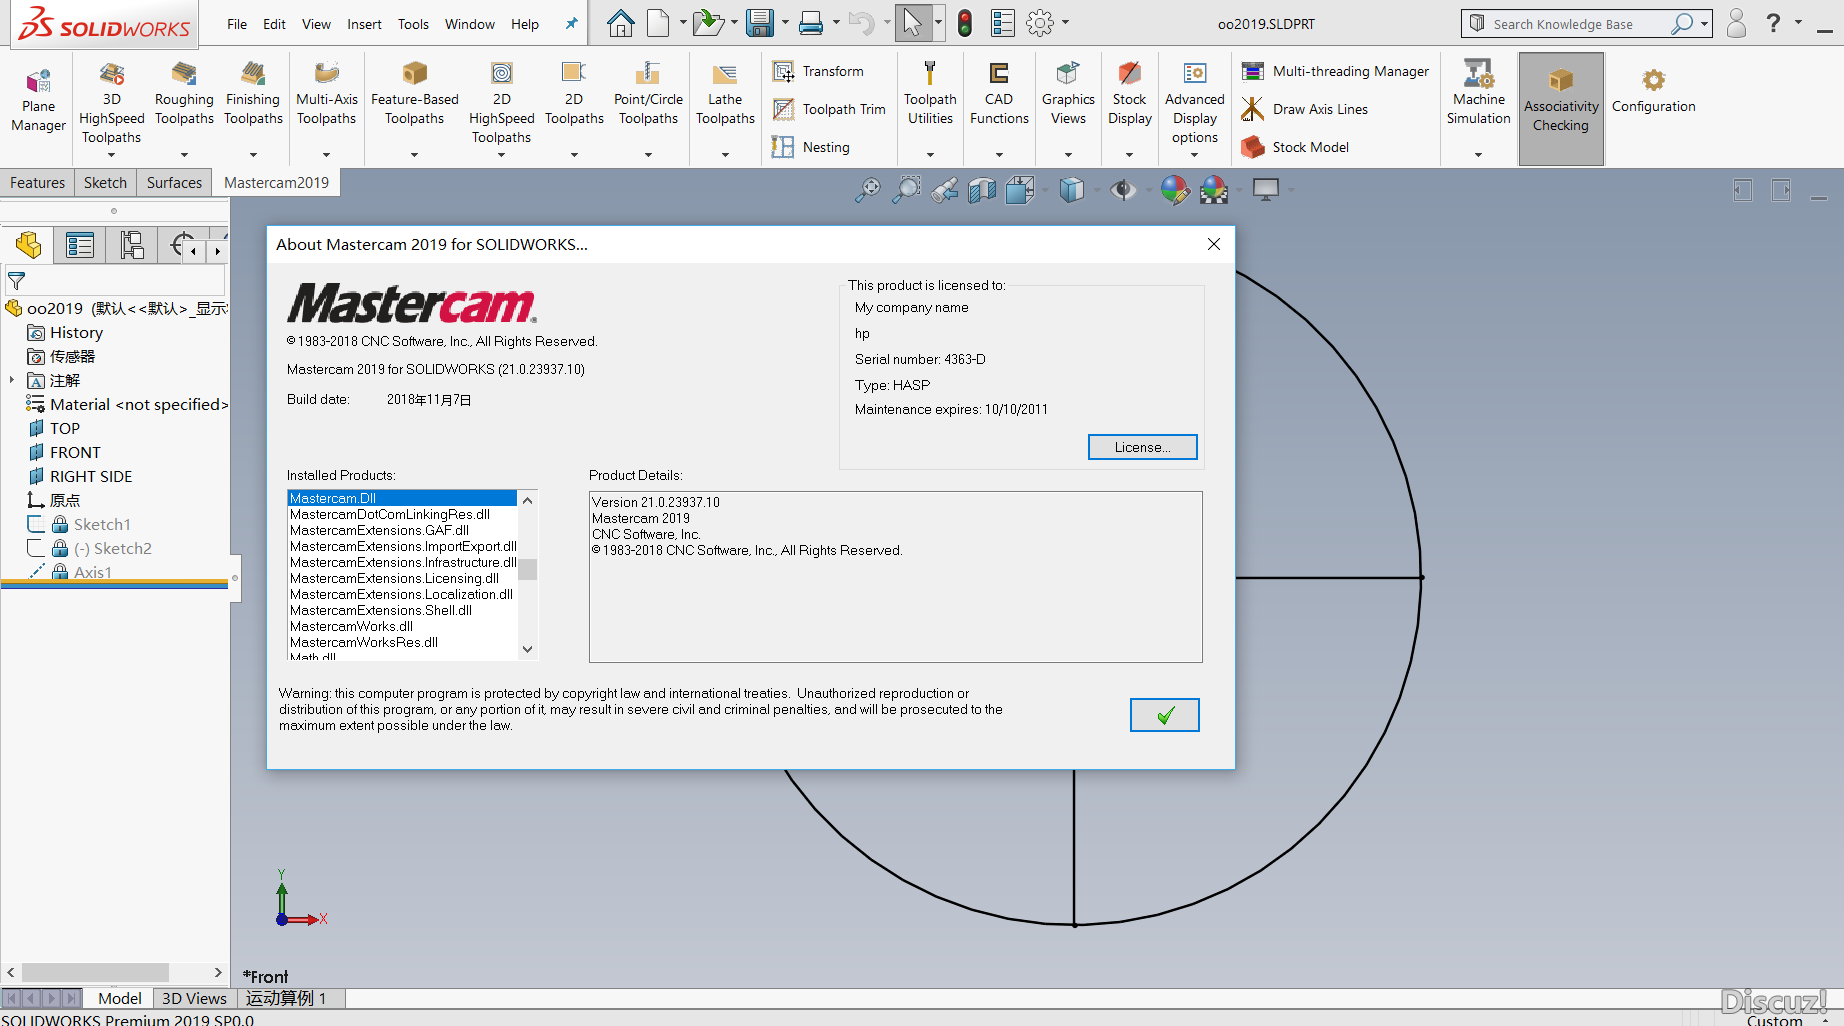Launch Machine Simulation

(x=1478, y=94)
